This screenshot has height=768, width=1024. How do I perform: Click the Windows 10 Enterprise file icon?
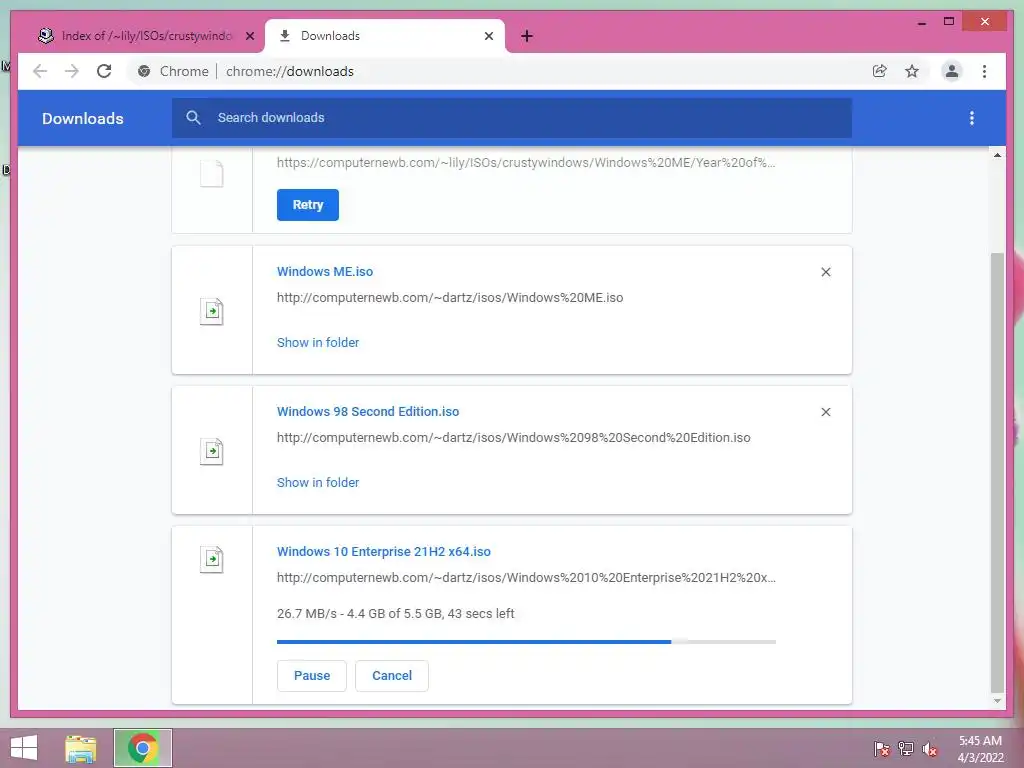212,559
